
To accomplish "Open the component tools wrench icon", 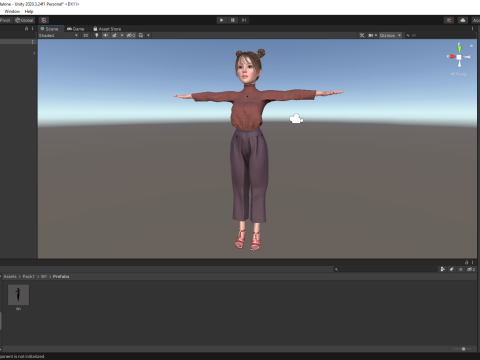I will [362, 35].
